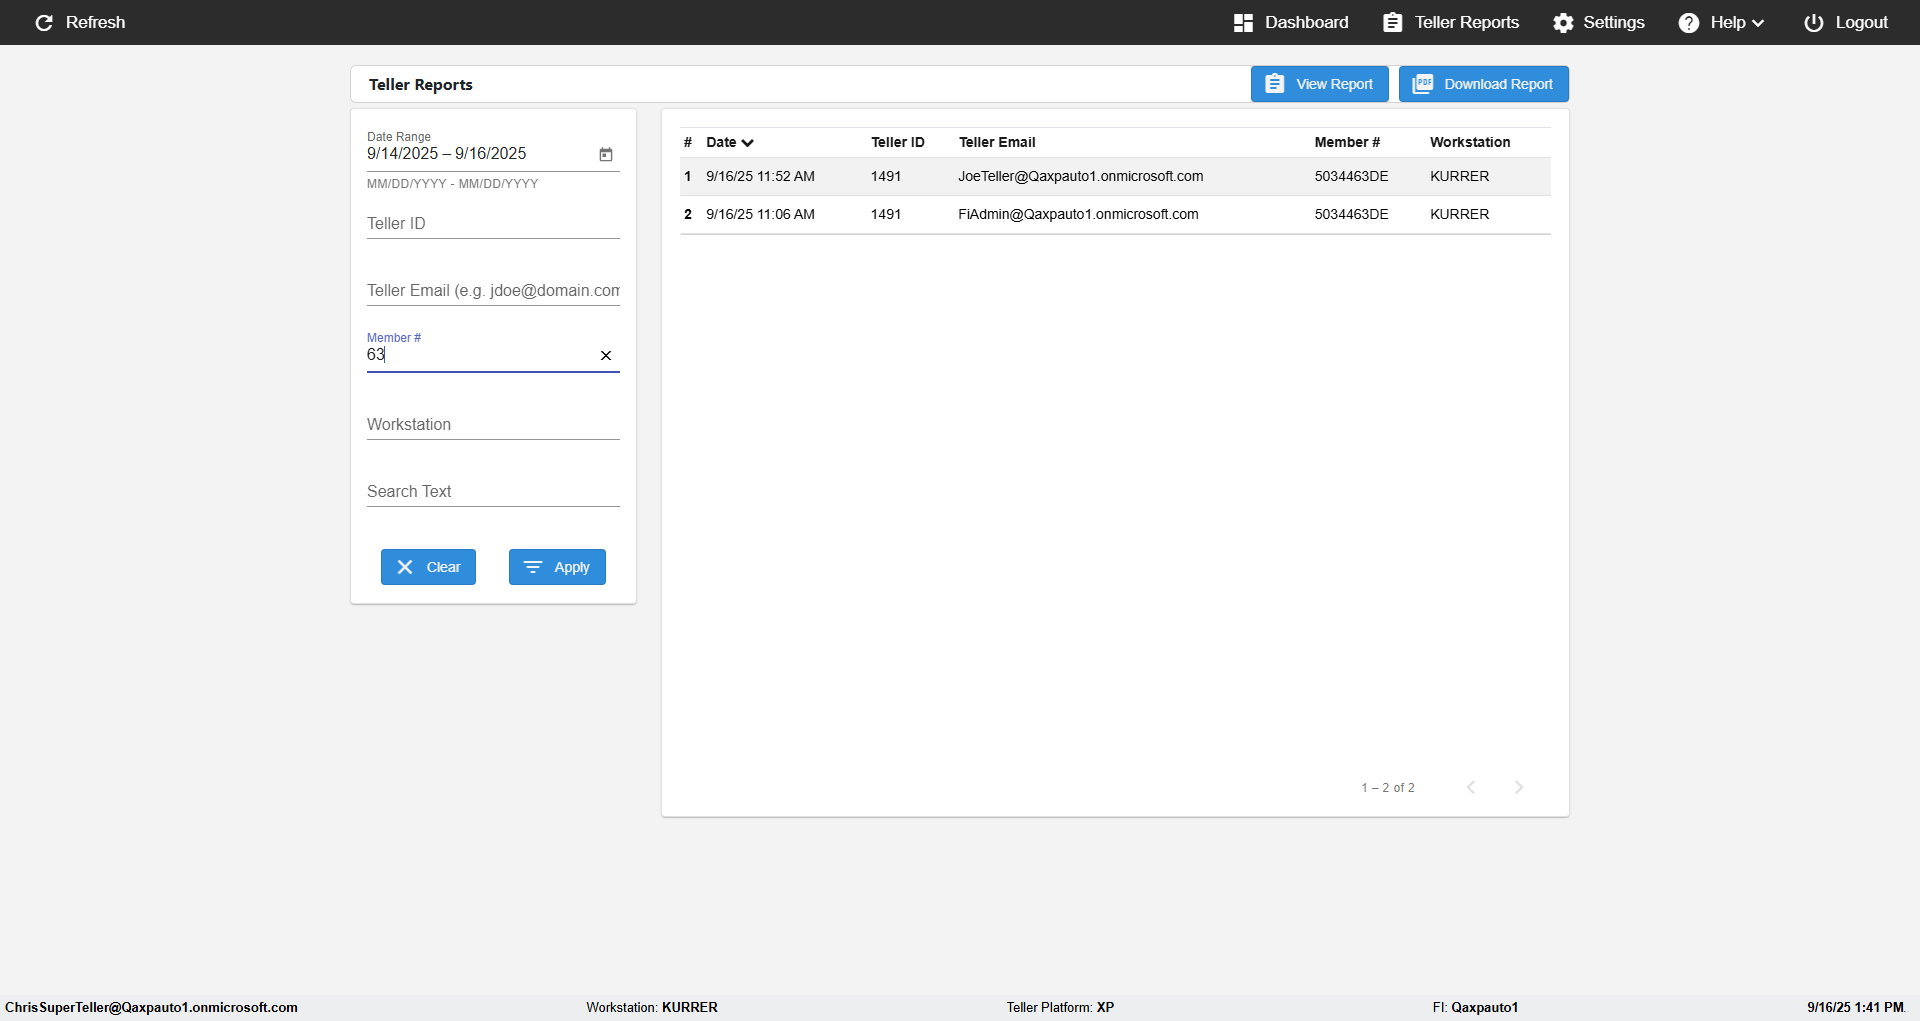Click Logout in the top navigation
Screen dimensions: 1920x1021
(x=1846, y=22)
